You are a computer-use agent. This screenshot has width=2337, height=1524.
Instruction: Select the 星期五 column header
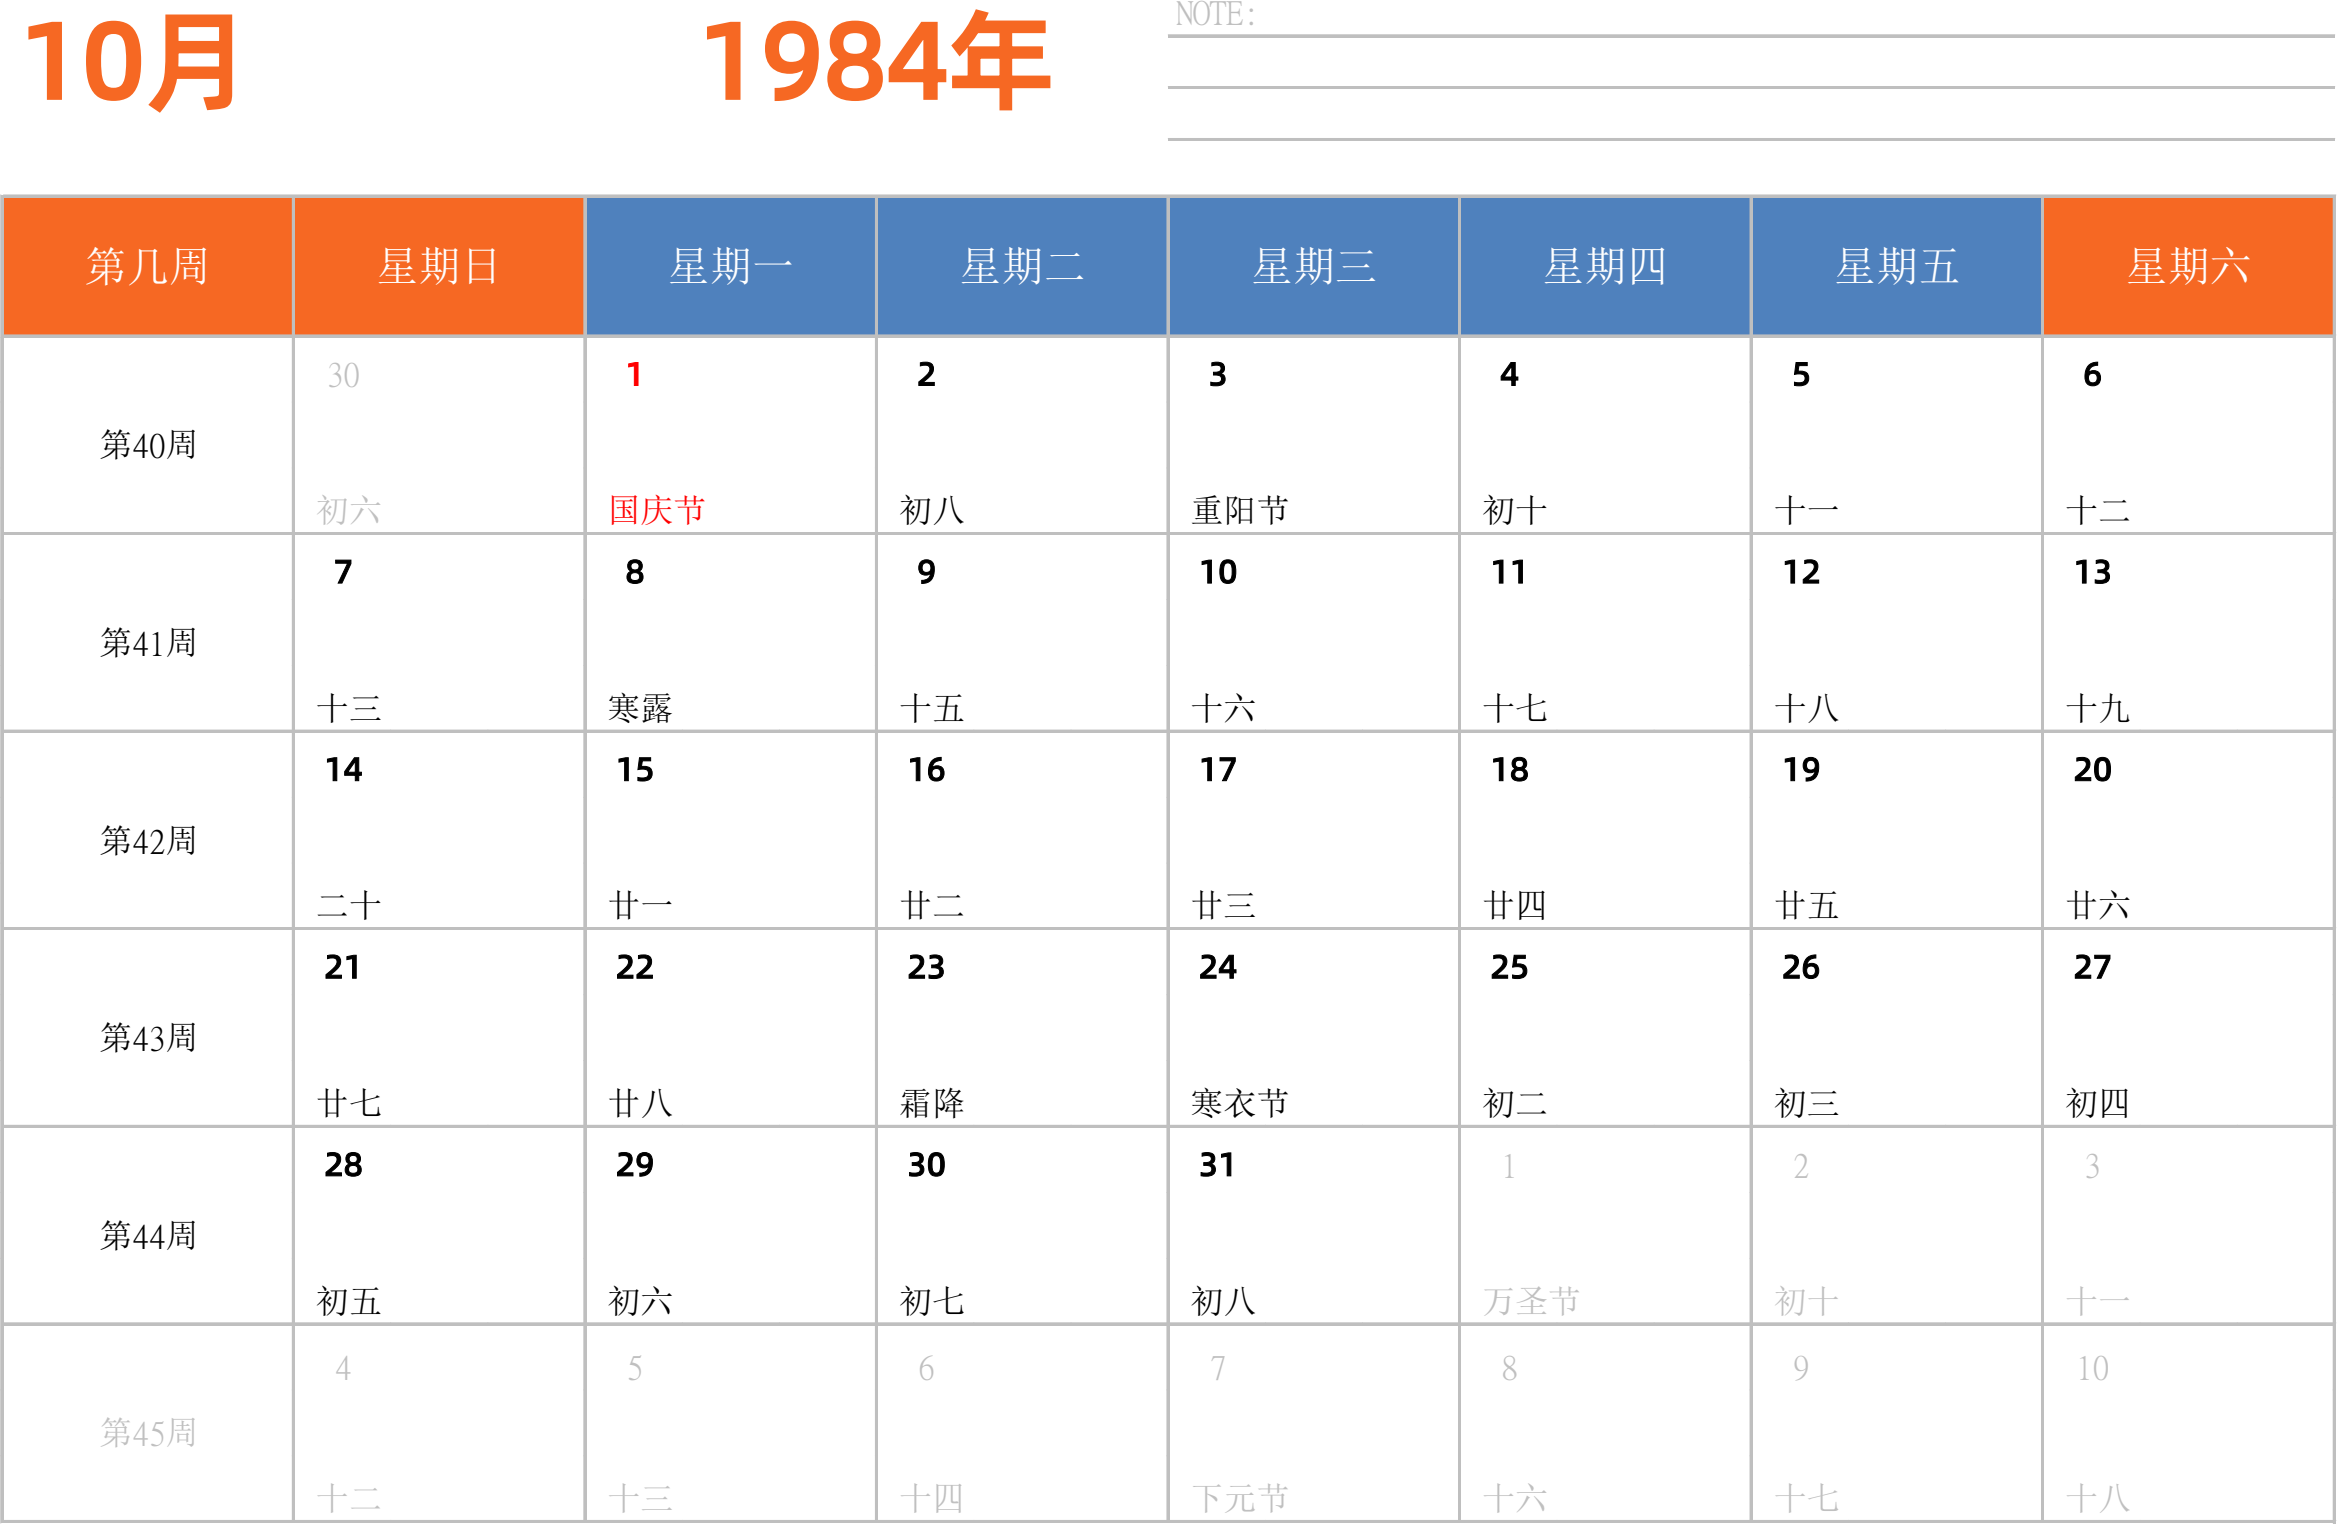[1897, 266]
